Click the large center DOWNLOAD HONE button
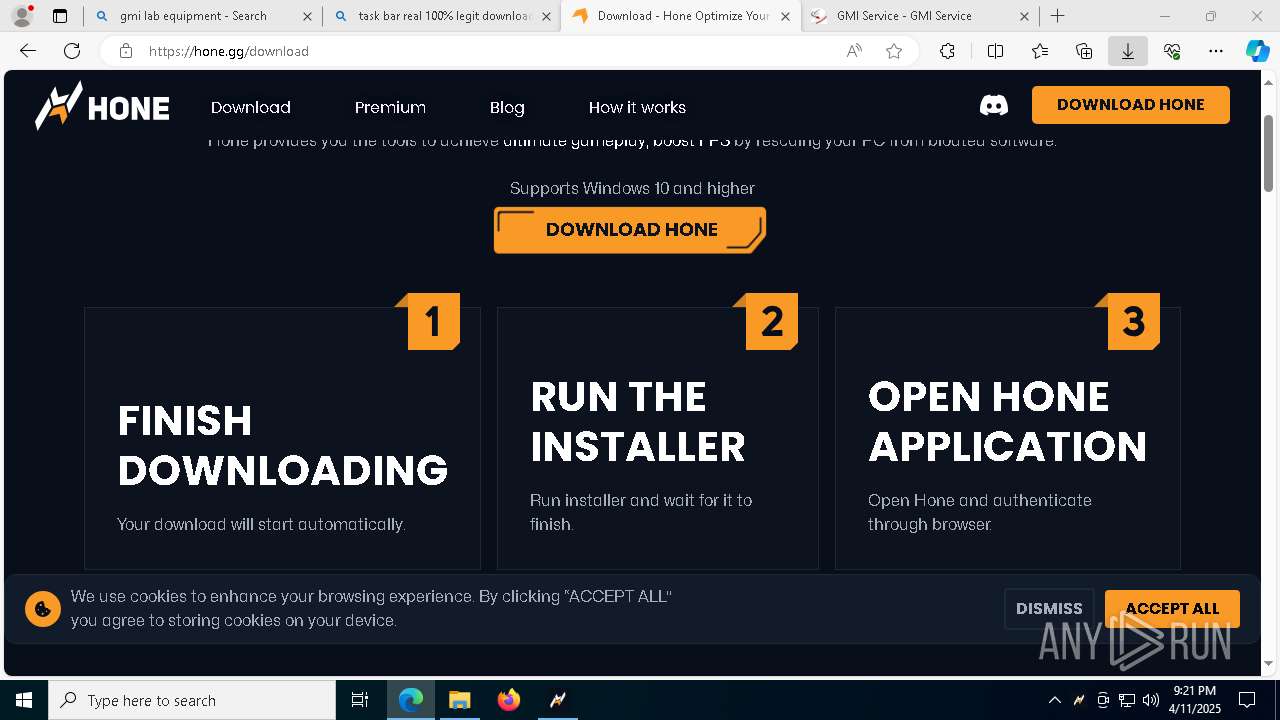 tap(630, 230)
